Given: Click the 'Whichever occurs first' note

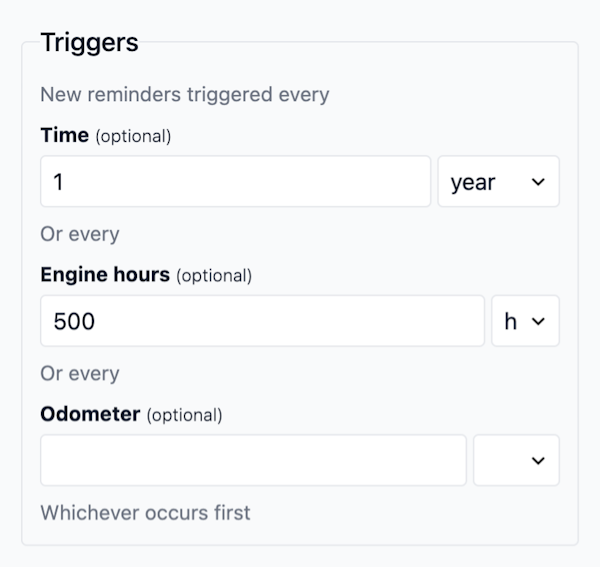Looking at the screenshot, I should pyautogui.click(x=145, y=513).
